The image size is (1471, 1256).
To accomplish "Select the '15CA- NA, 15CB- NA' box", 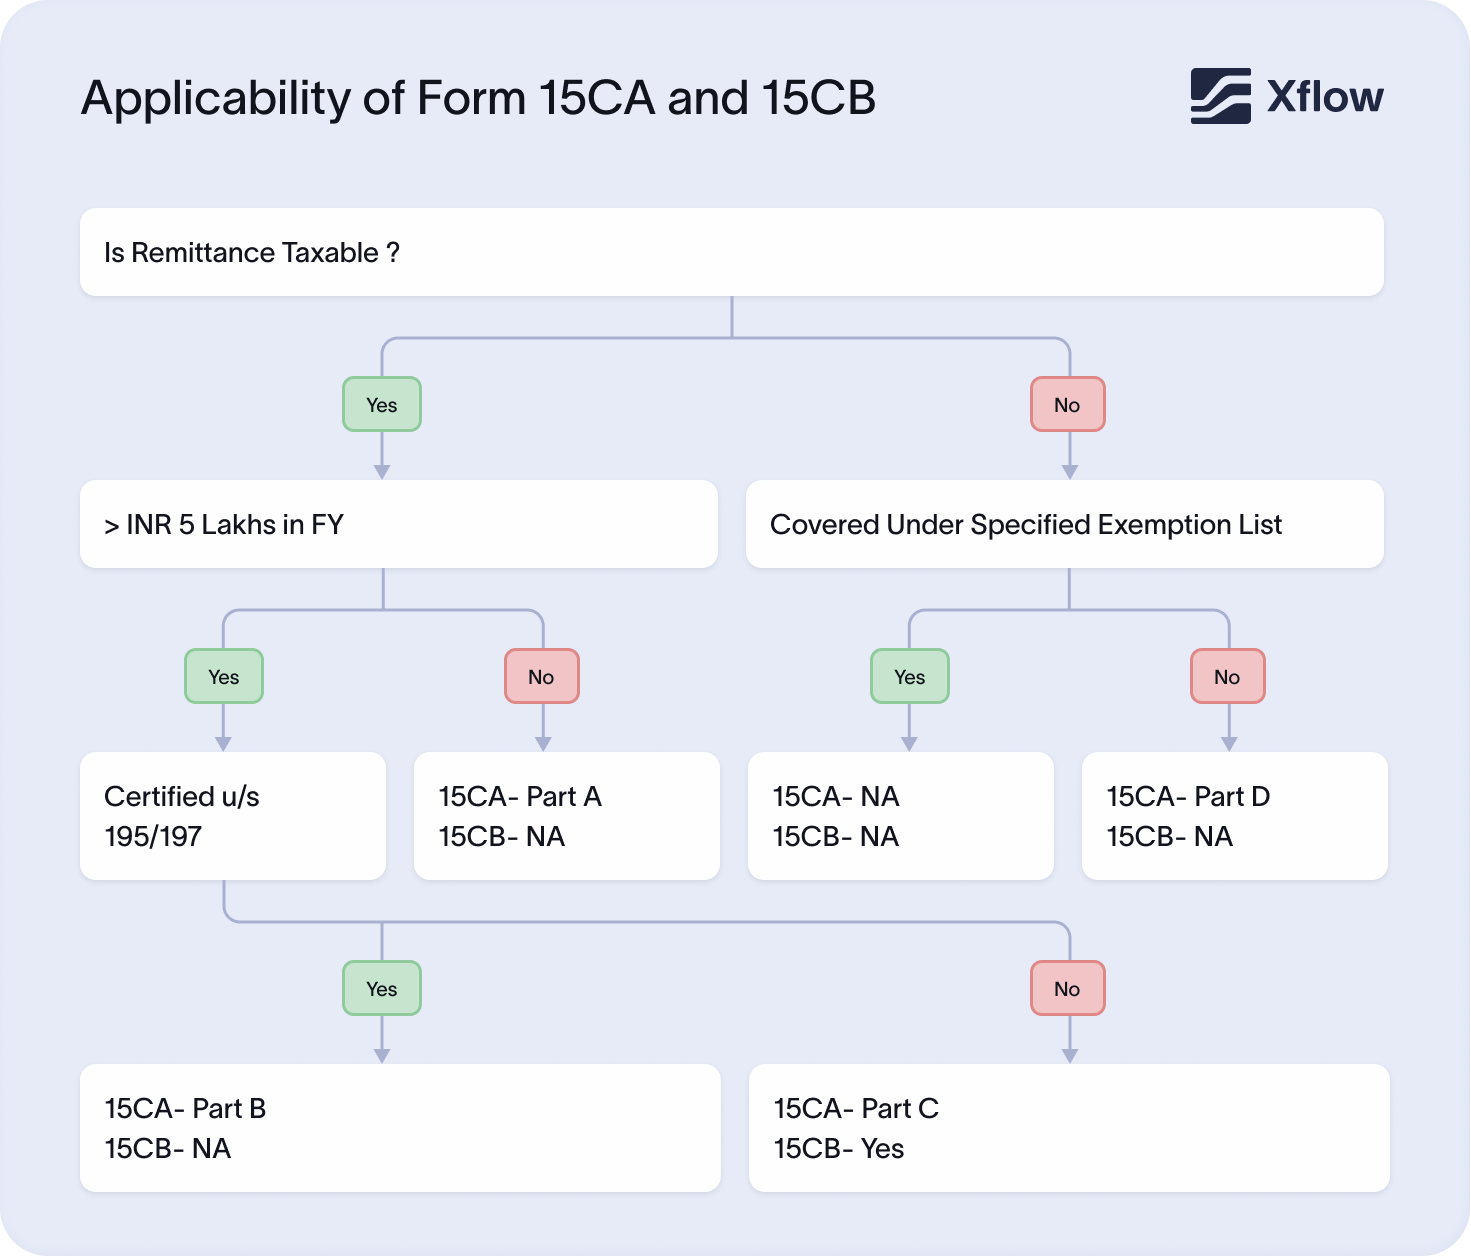I will click(900, 816).
